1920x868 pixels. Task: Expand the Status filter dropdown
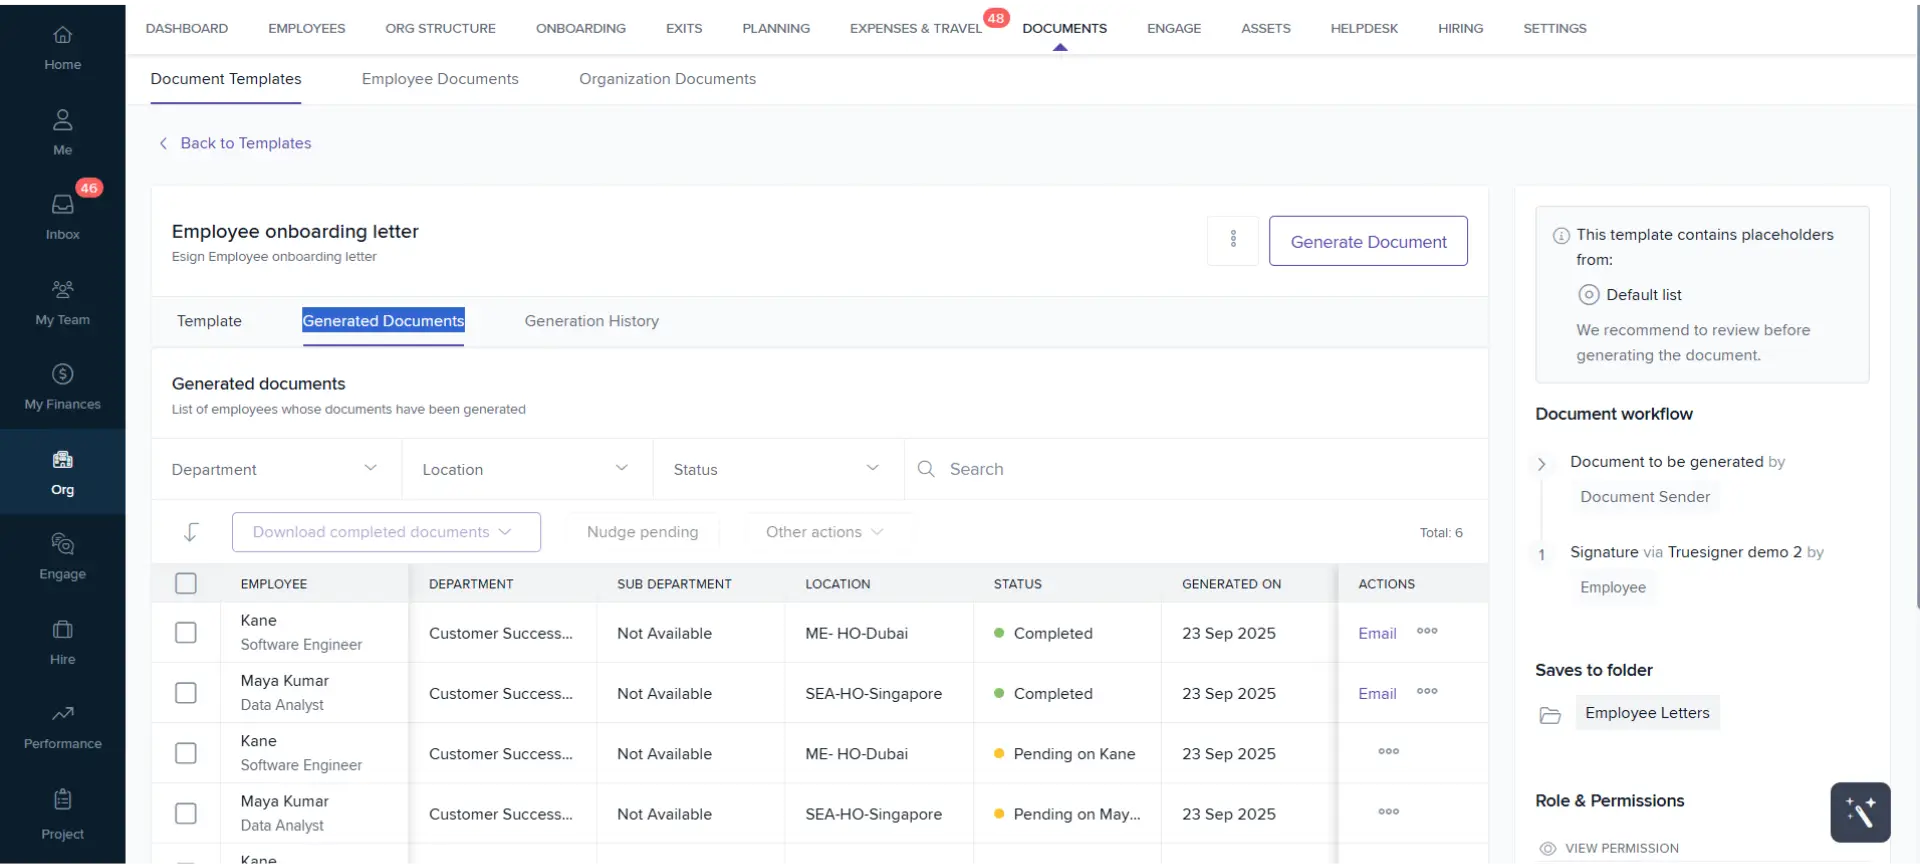(x=777, y=469)
